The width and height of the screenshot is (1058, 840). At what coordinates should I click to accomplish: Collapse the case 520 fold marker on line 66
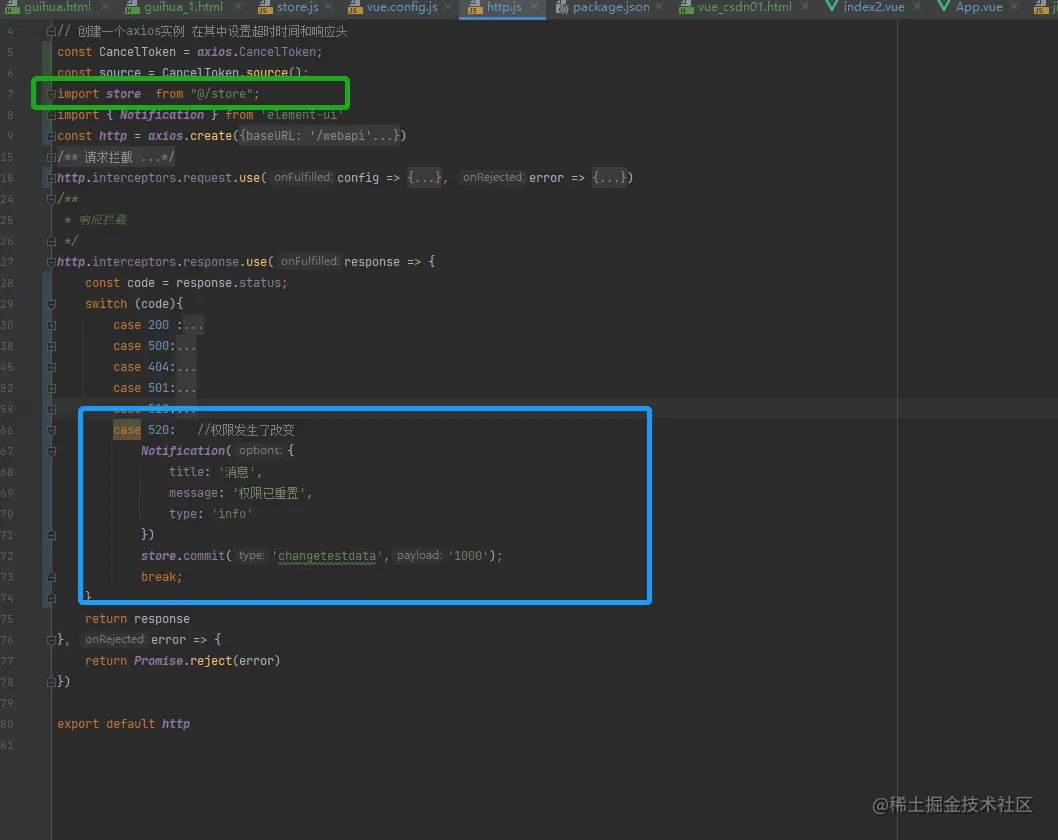51,430
